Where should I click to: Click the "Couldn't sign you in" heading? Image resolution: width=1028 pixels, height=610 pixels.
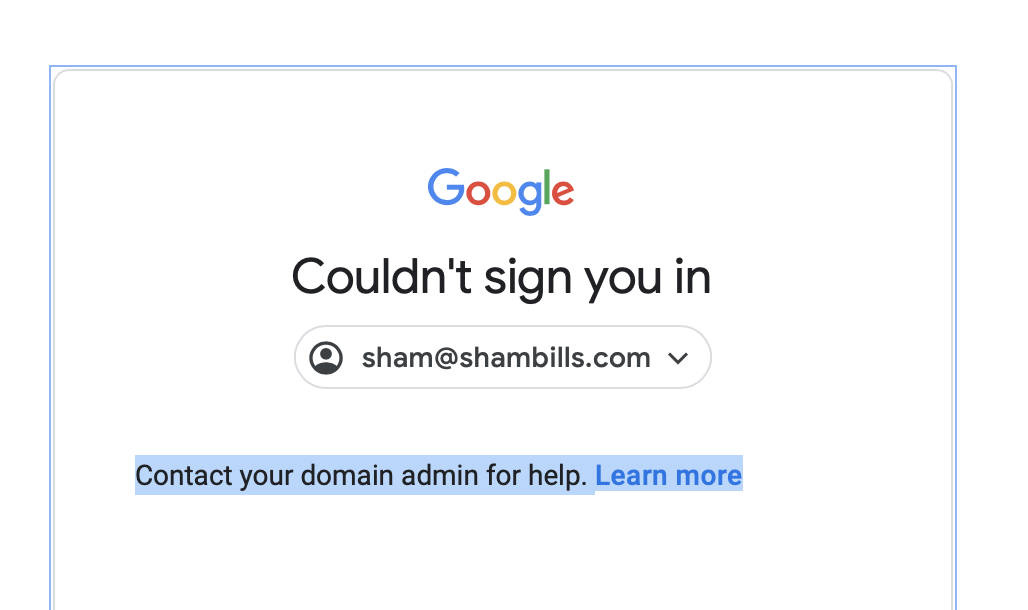tap(501, 276)
